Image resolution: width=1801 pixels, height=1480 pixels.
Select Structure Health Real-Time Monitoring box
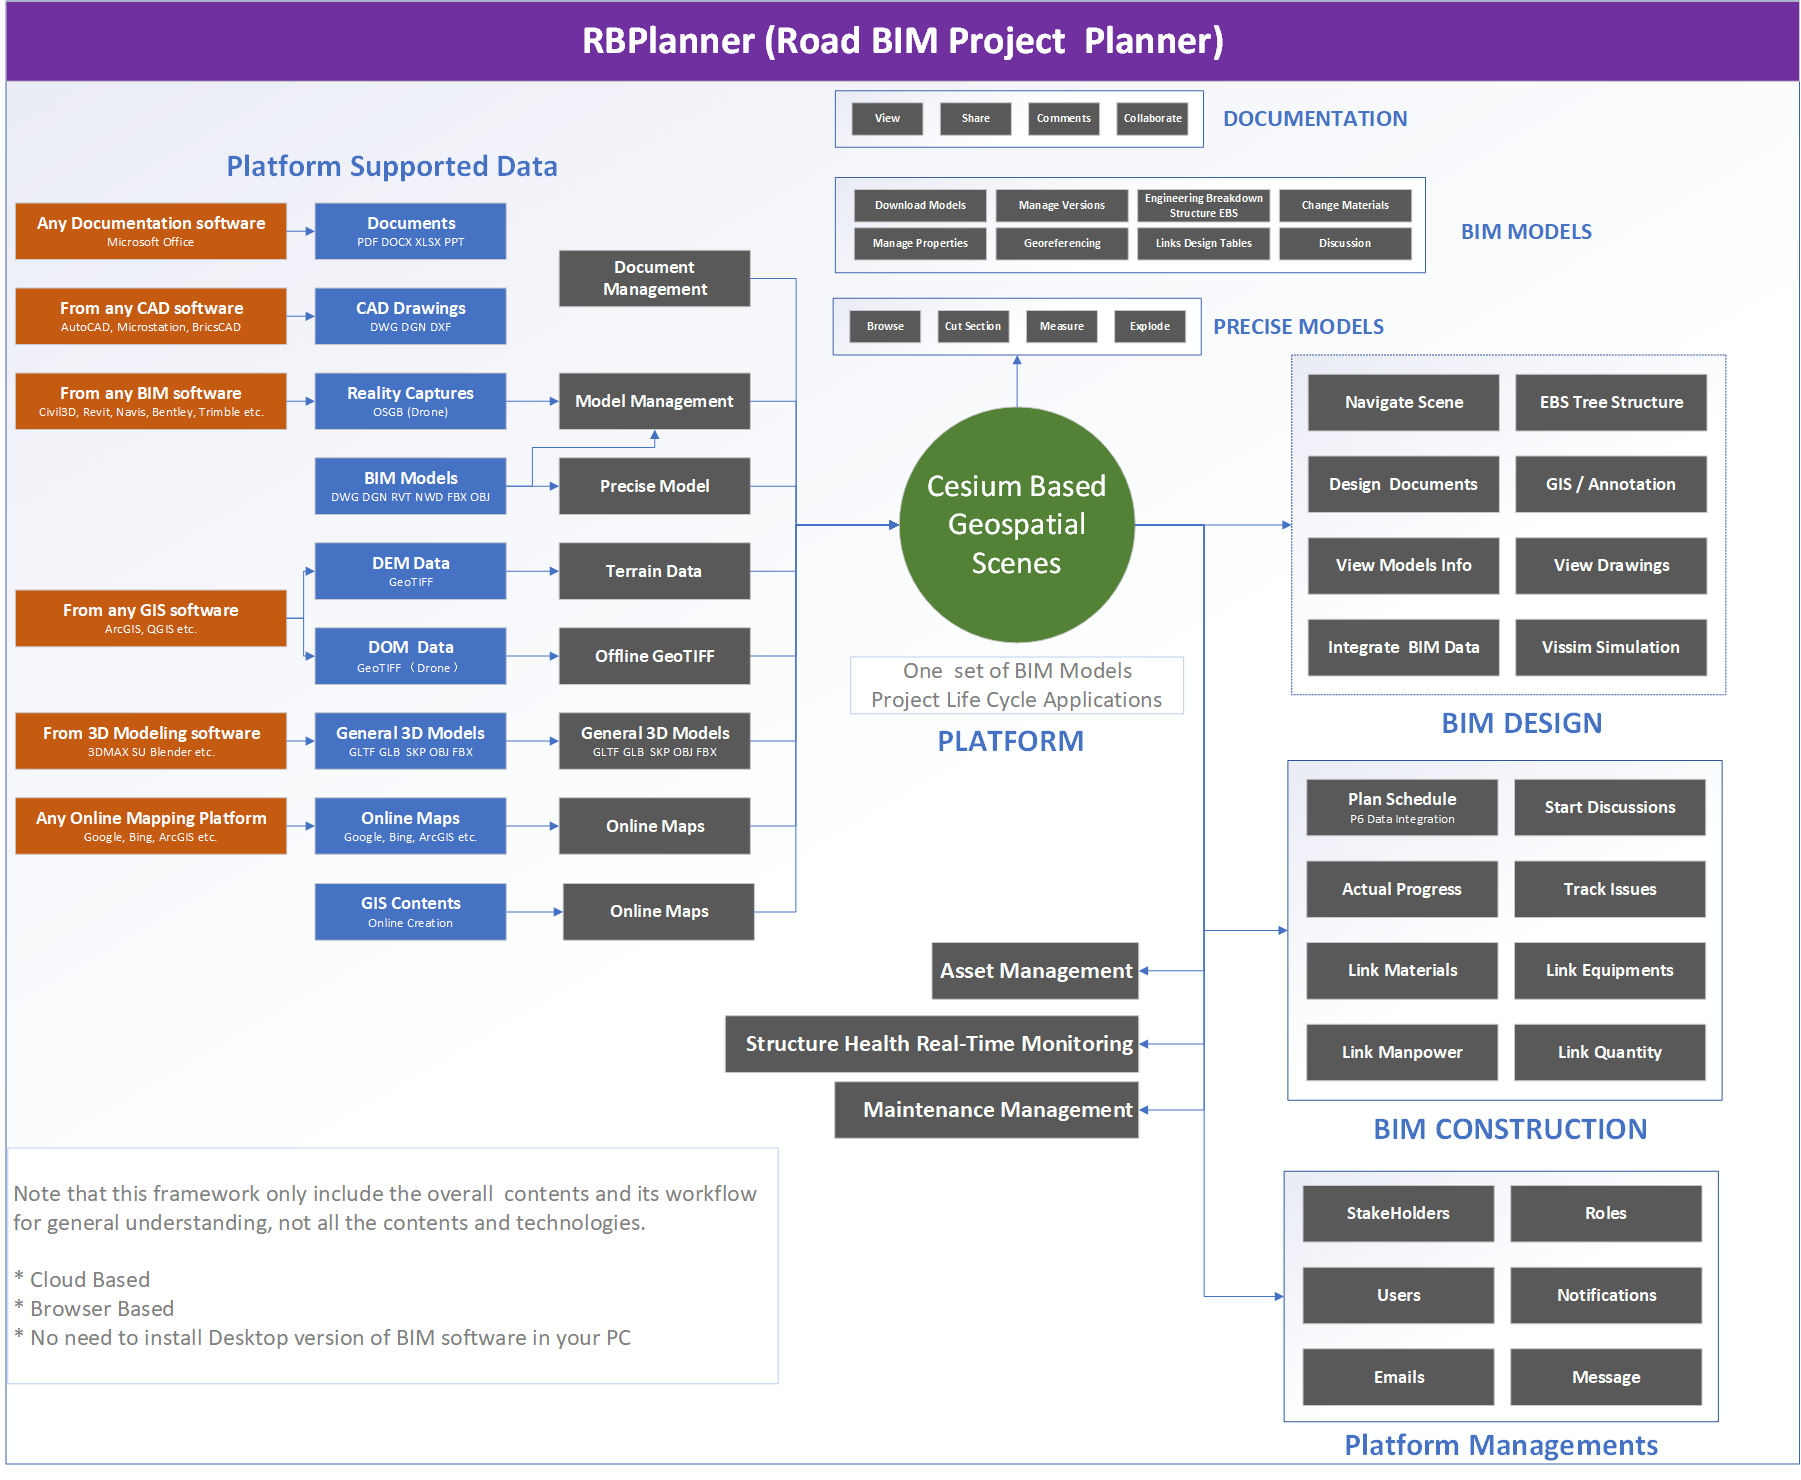coord(932,1044)
